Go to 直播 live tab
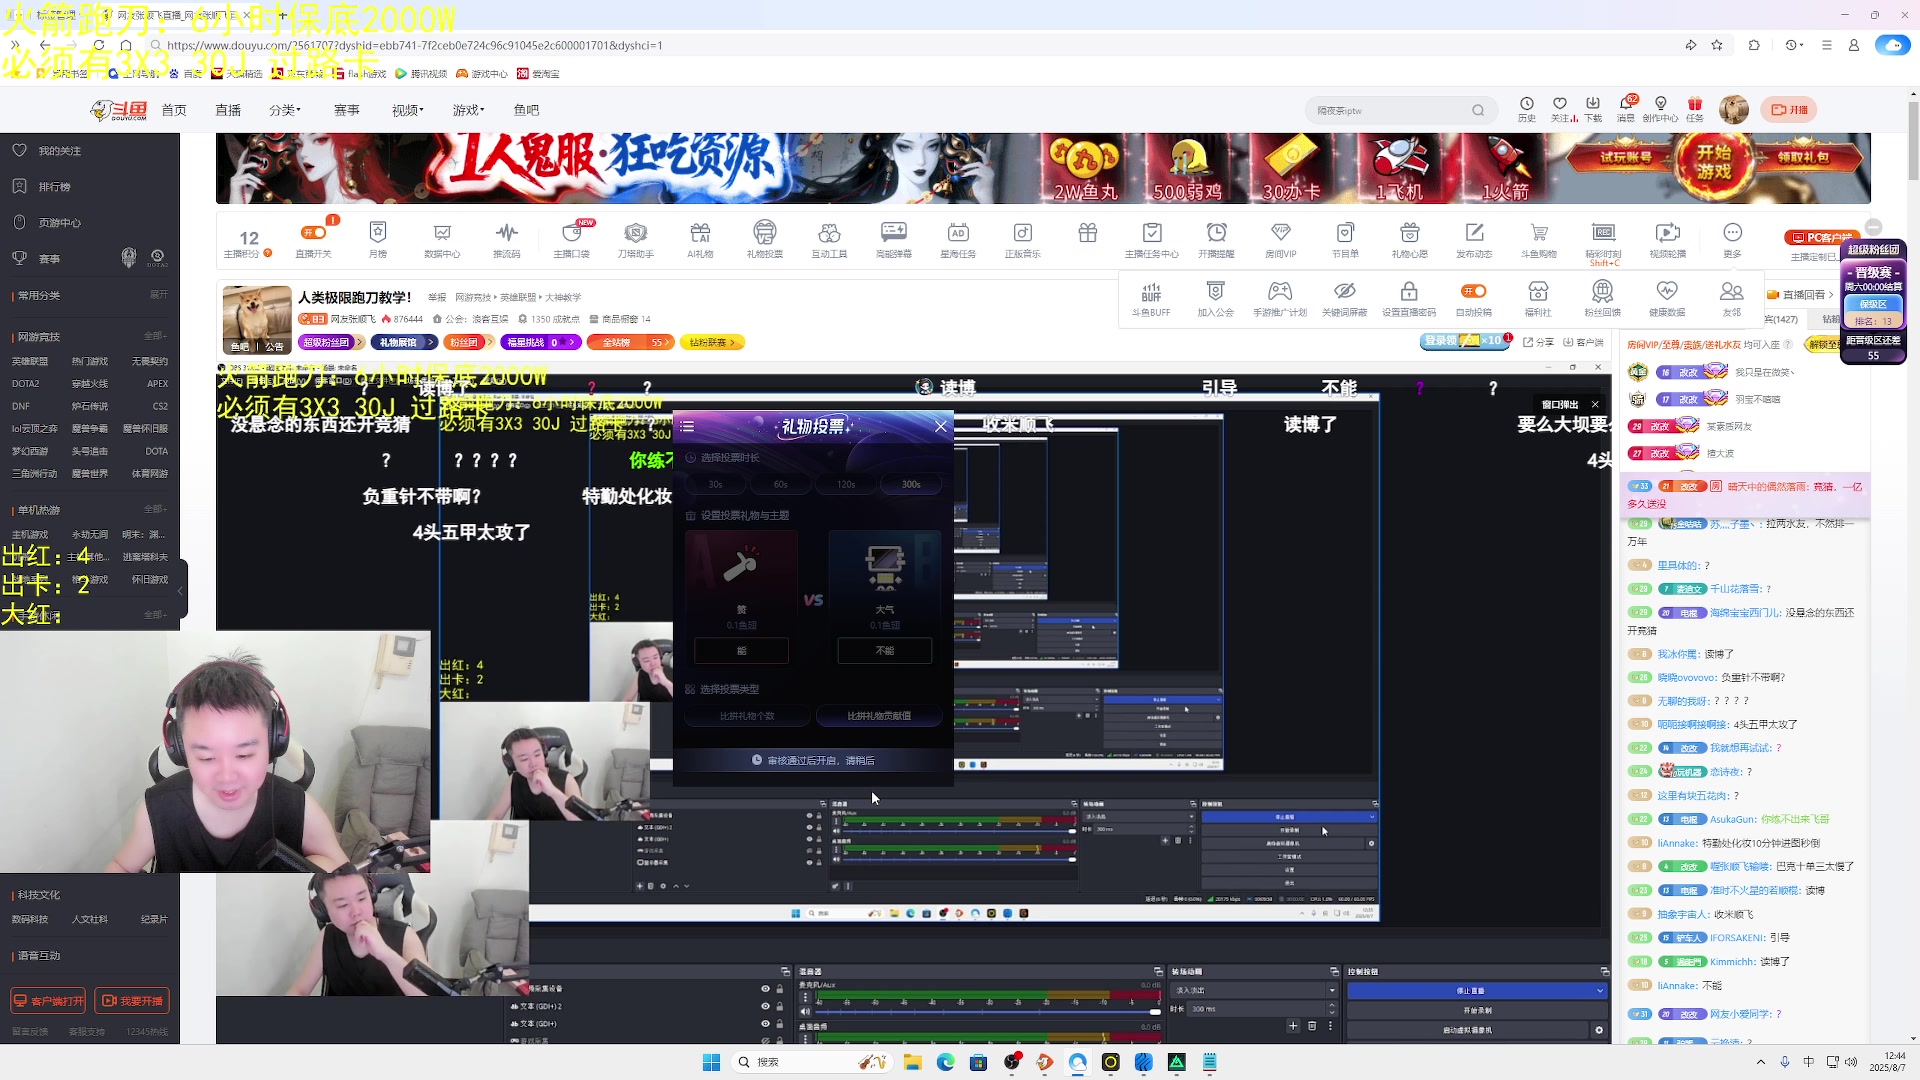 (228, 110)
